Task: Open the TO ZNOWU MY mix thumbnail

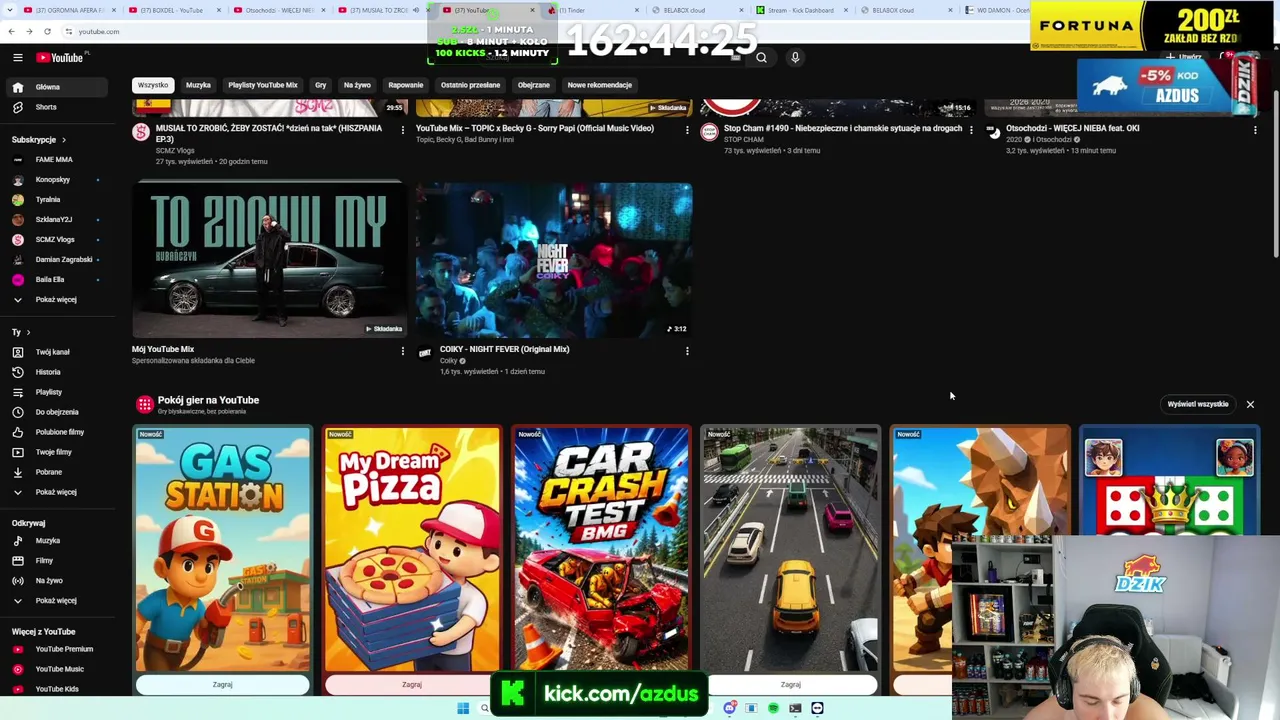Action: (x=269, y=260)
